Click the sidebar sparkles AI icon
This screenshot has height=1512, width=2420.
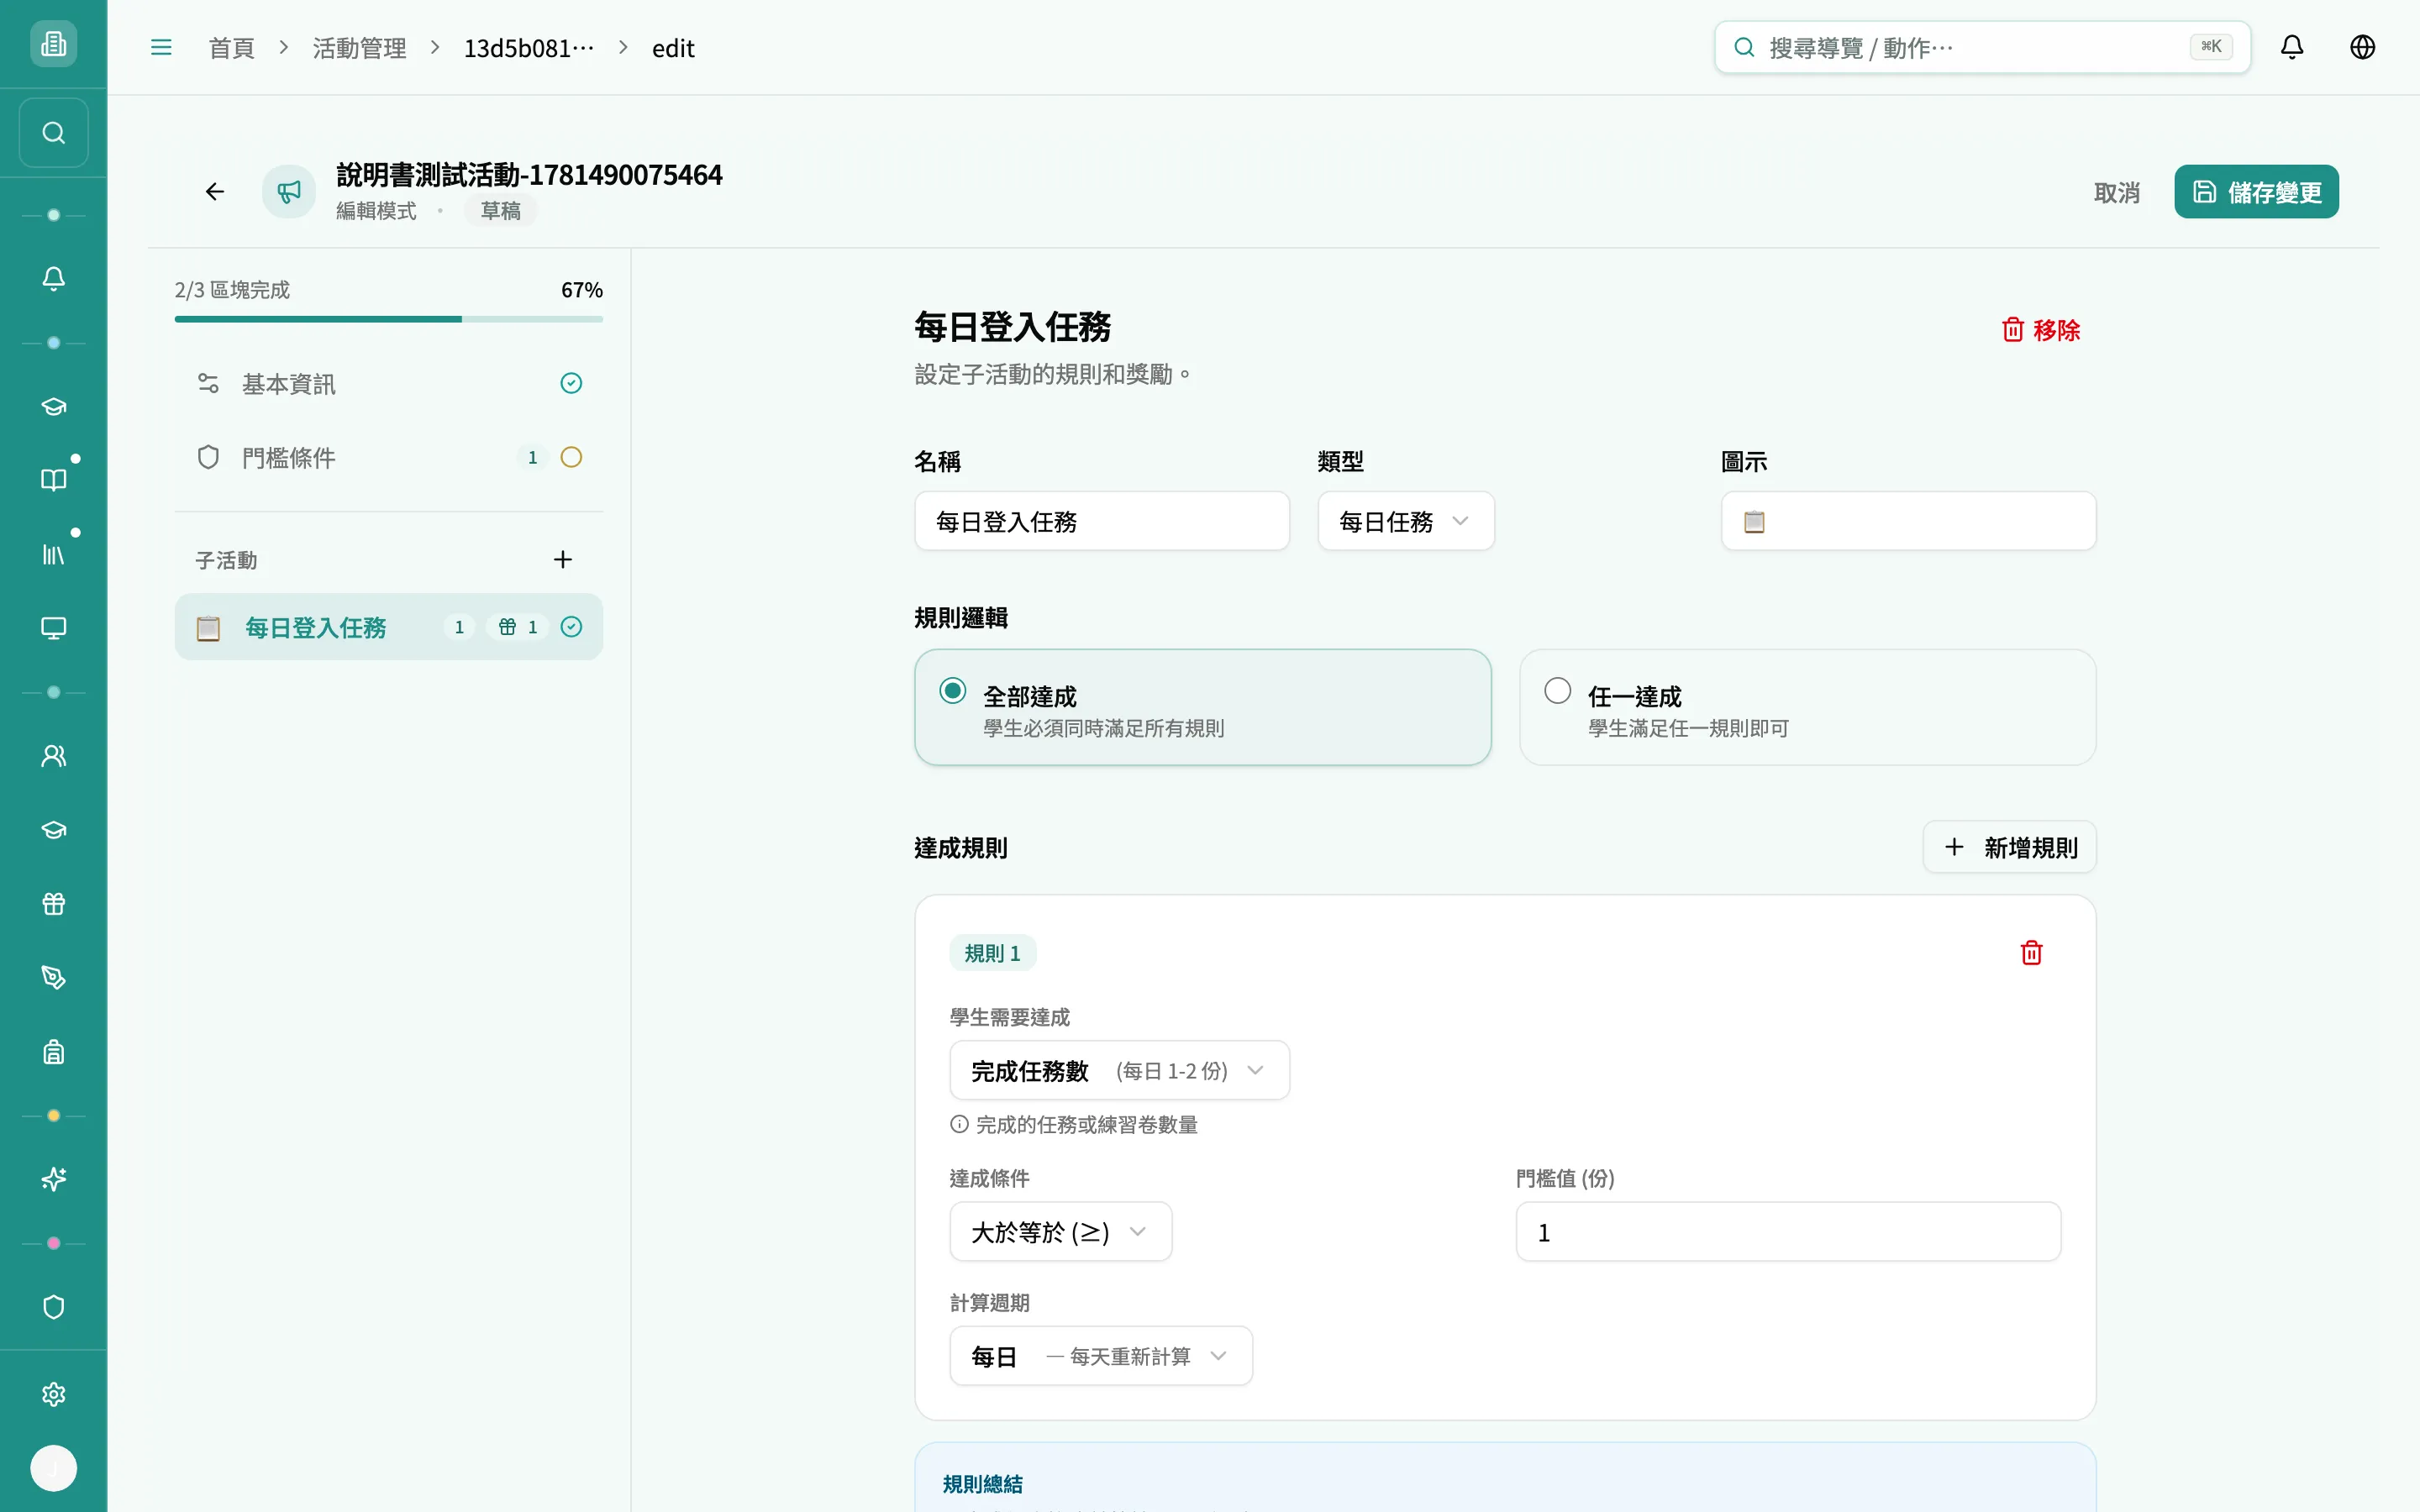click(53, 1180)
